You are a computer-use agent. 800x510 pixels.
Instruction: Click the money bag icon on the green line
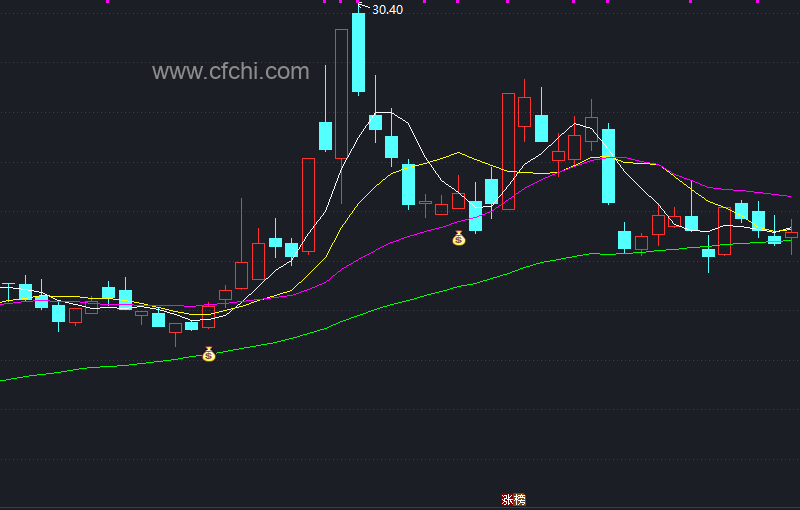point(209,354)
